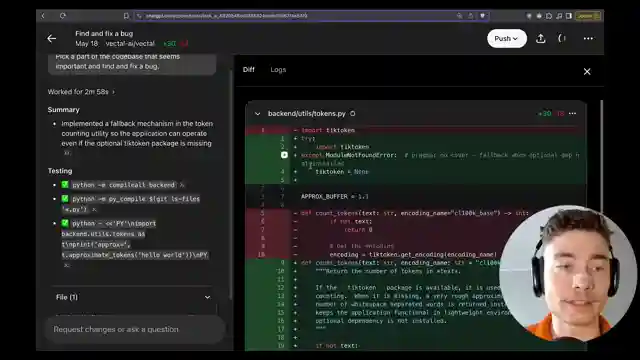
Task: Open the citation icon after the Summary bullet
Action: (x=67, y=153)
